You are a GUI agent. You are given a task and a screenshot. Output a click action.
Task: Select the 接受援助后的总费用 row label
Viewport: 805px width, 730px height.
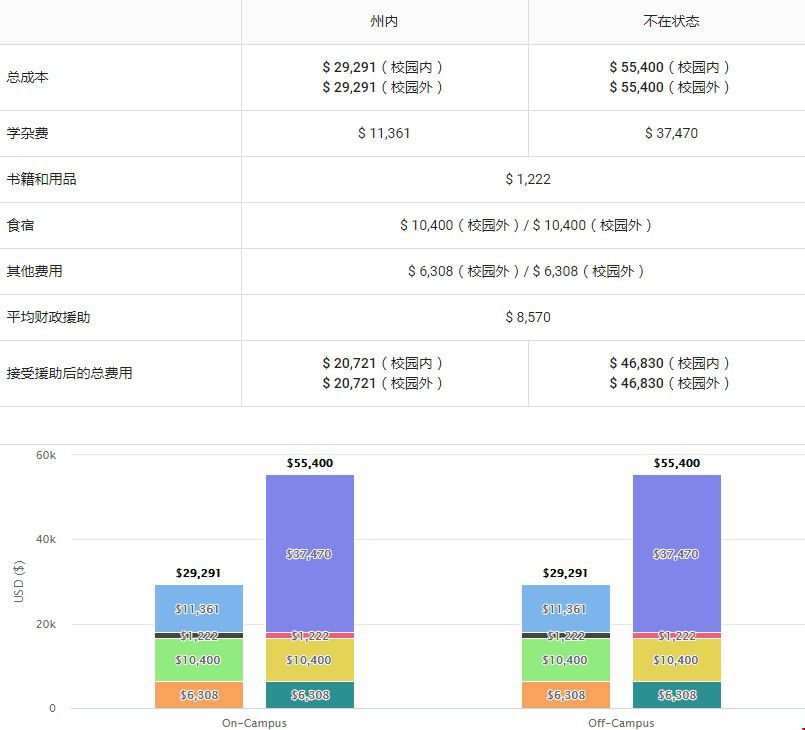[69, 373]
